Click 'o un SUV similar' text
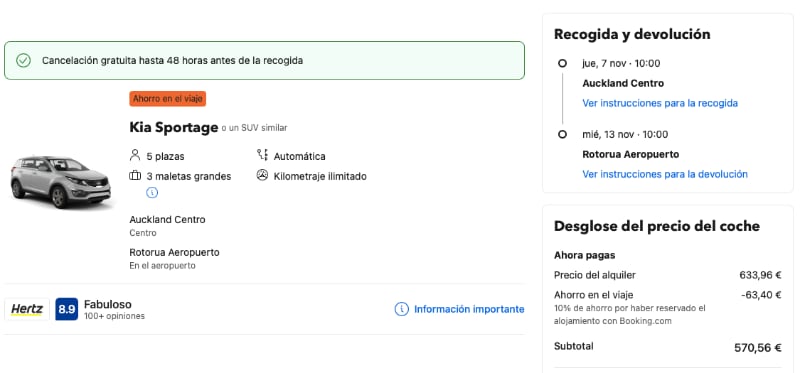 click(254, 129)
